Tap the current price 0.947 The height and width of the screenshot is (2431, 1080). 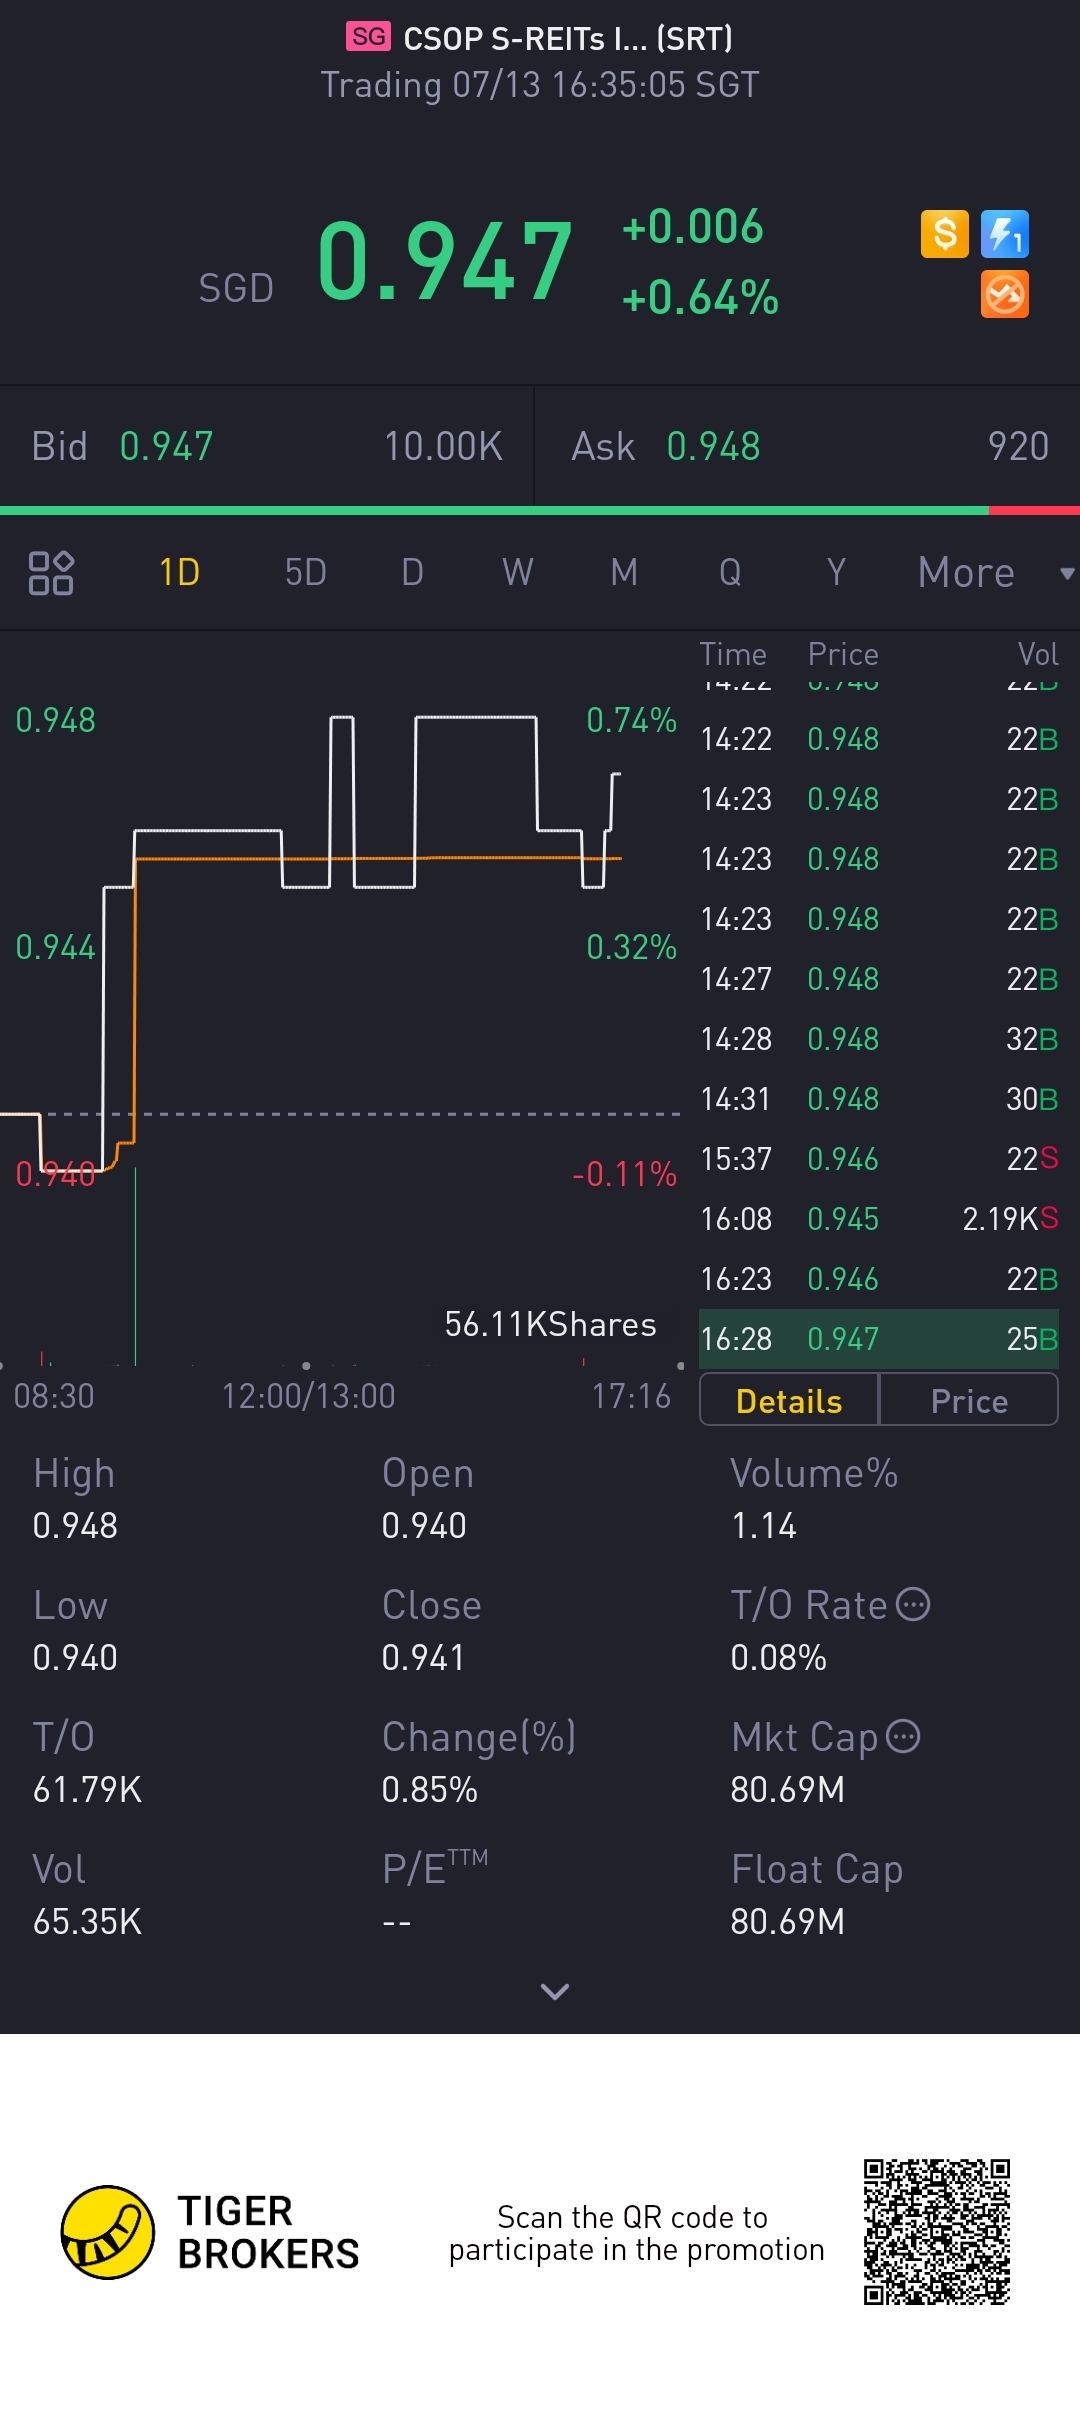pos(445,262)
